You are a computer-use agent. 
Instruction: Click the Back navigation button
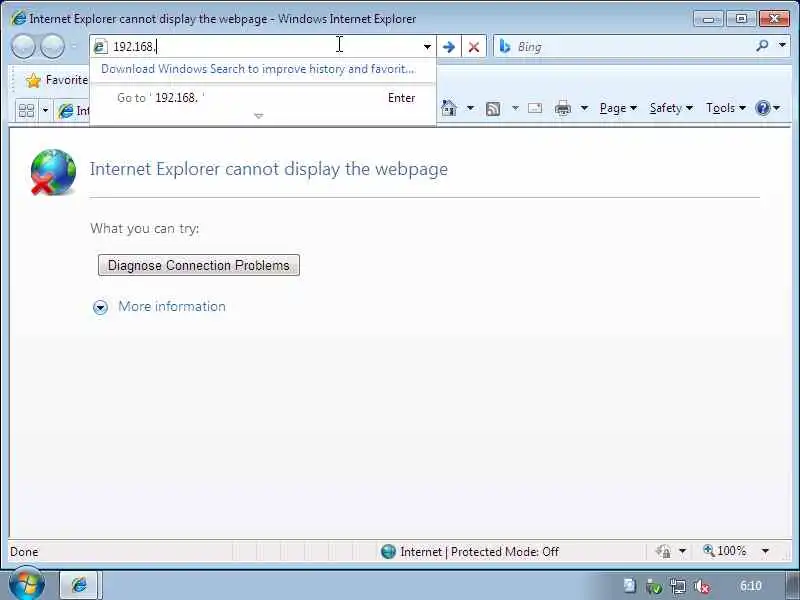point(23,47)
